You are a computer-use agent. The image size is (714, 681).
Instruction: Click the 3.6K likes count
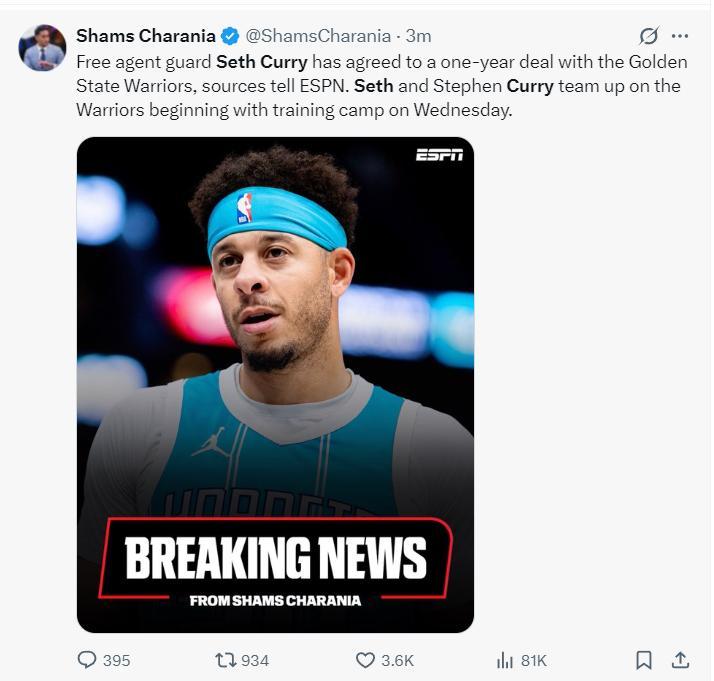click(397, 660)
